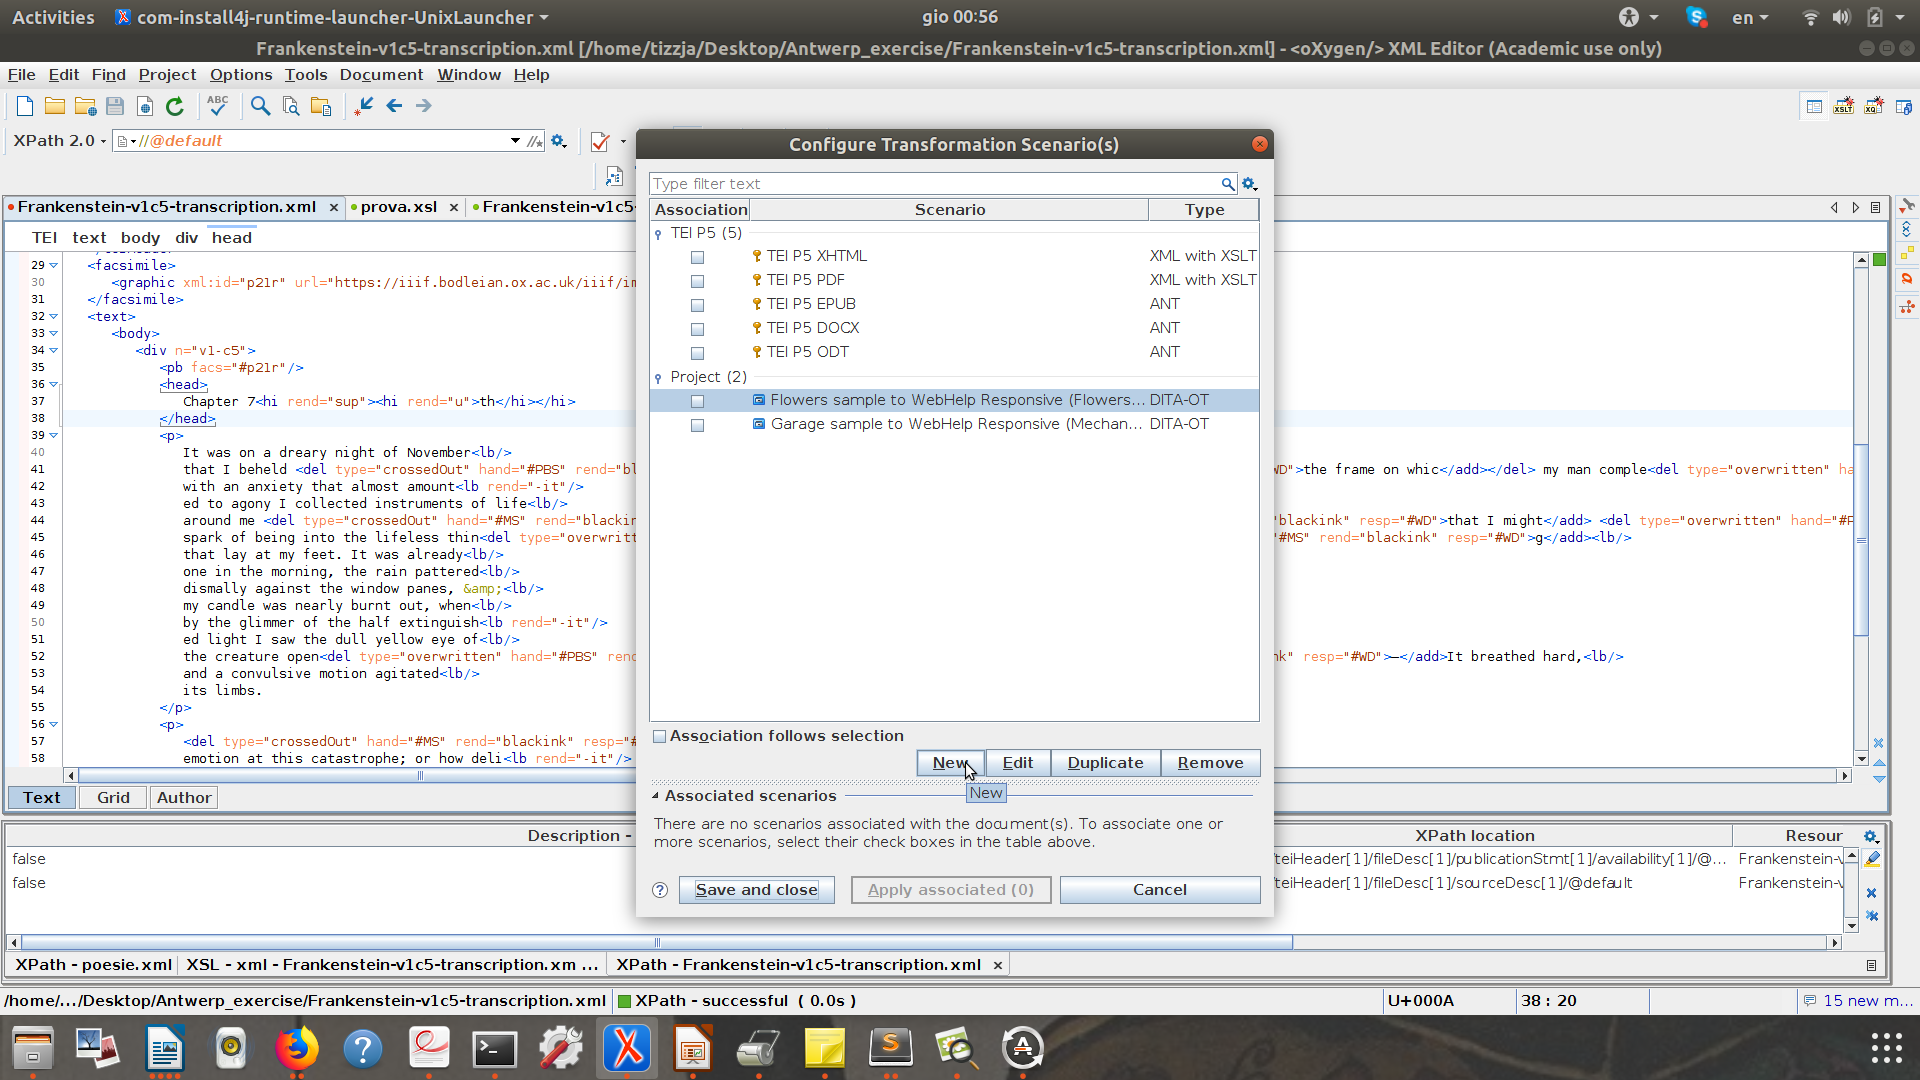Switch to the XSLT Debugger perspective icon
This screenshot has width=1920, height=1080.
tap(1844, 106)
